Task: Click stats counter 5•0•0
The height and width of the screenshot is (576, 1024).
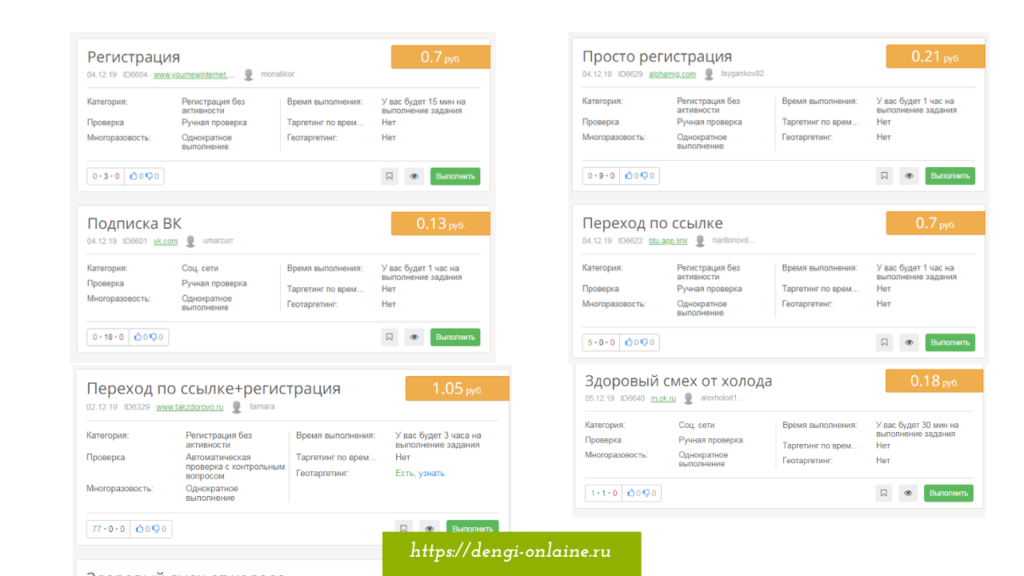Action: (601, 342)
